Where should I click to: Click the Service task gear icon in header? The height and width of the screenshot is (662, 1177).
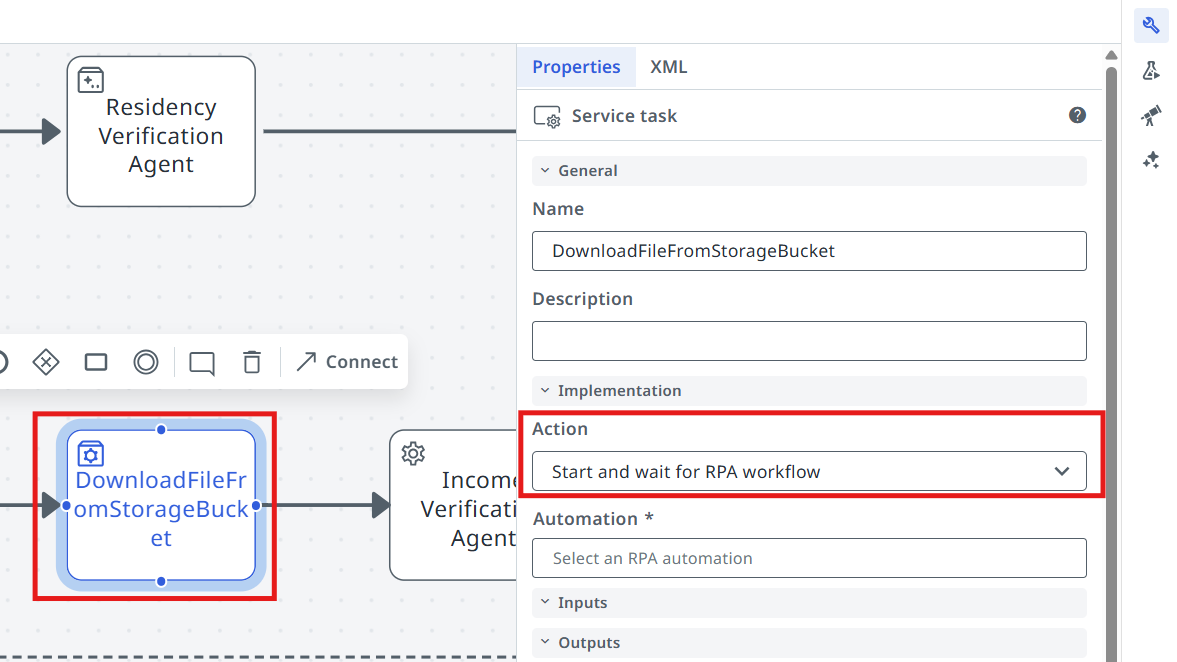point(546,116)
